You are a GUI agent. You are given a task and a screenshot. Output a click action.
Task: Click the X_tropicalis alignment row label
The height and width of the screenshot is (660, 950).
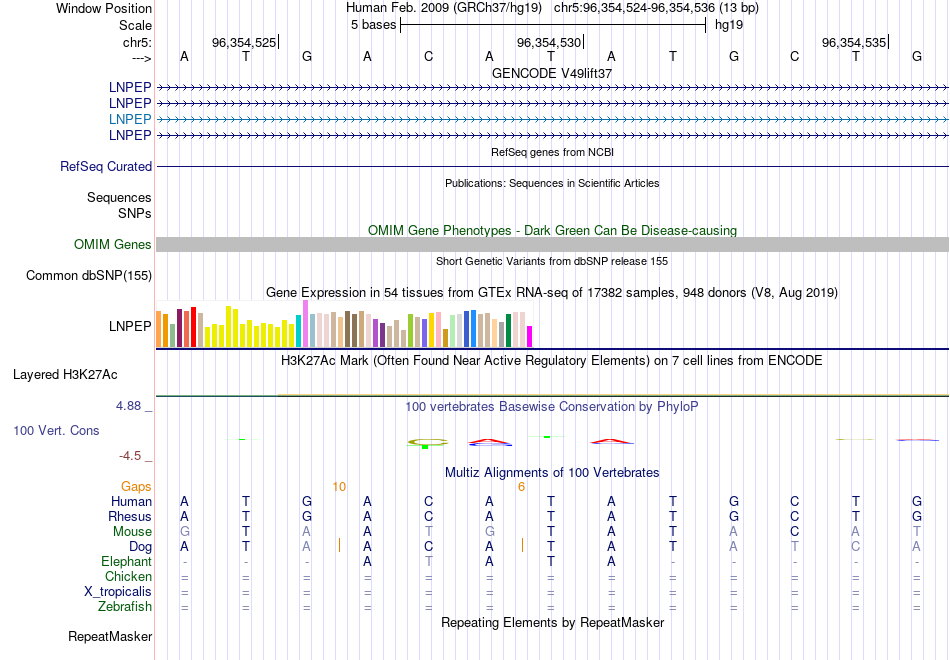click(x=118, y=592)
